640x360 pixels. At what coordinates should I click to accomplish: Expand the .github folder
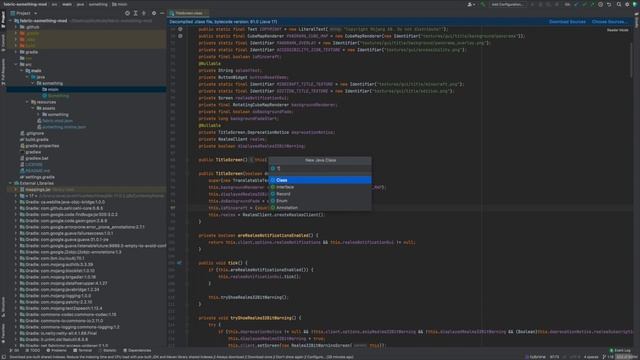click(16, 27)
